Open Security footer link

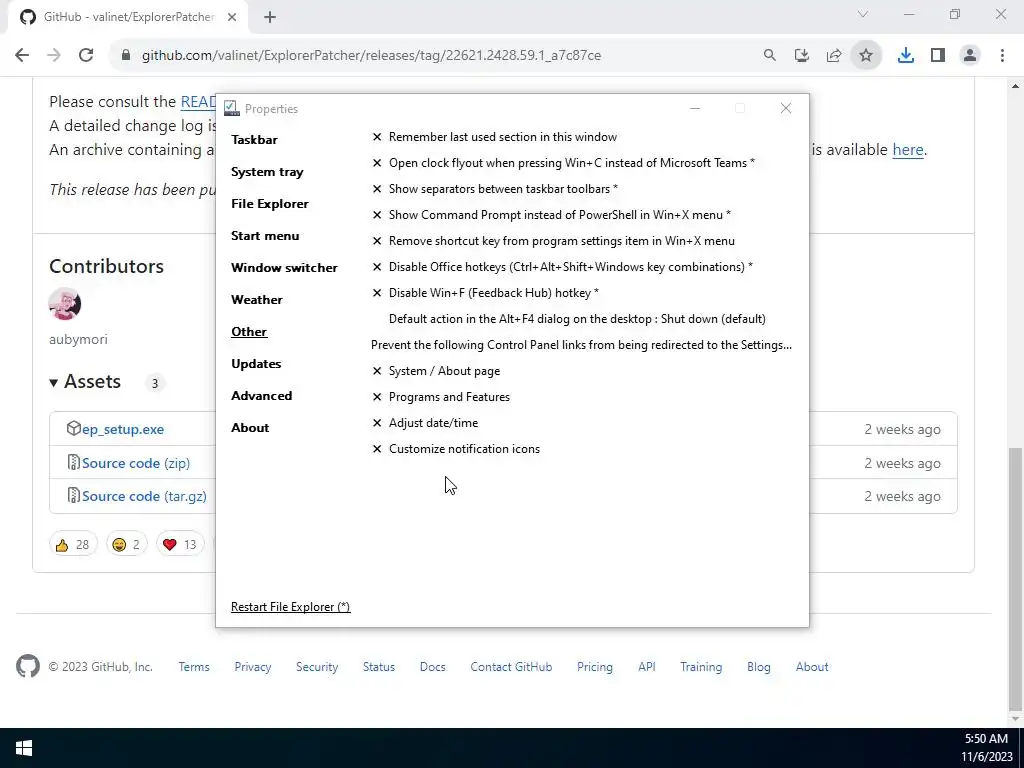[317, 667]
